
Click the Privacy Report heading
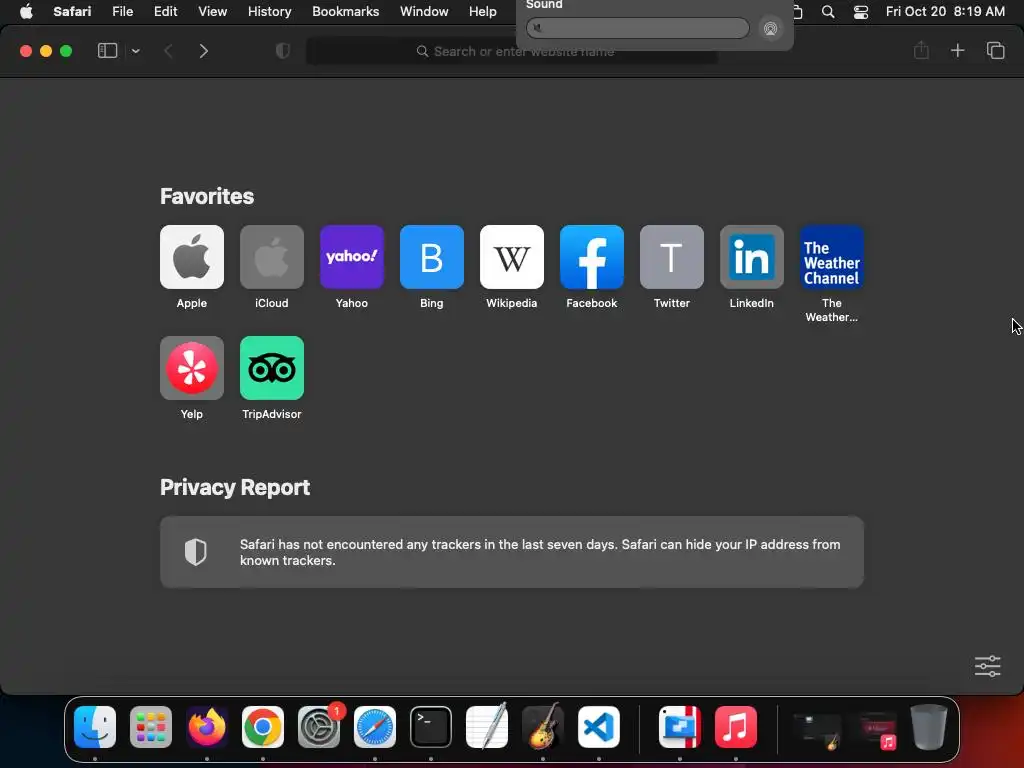pos(235,487)
